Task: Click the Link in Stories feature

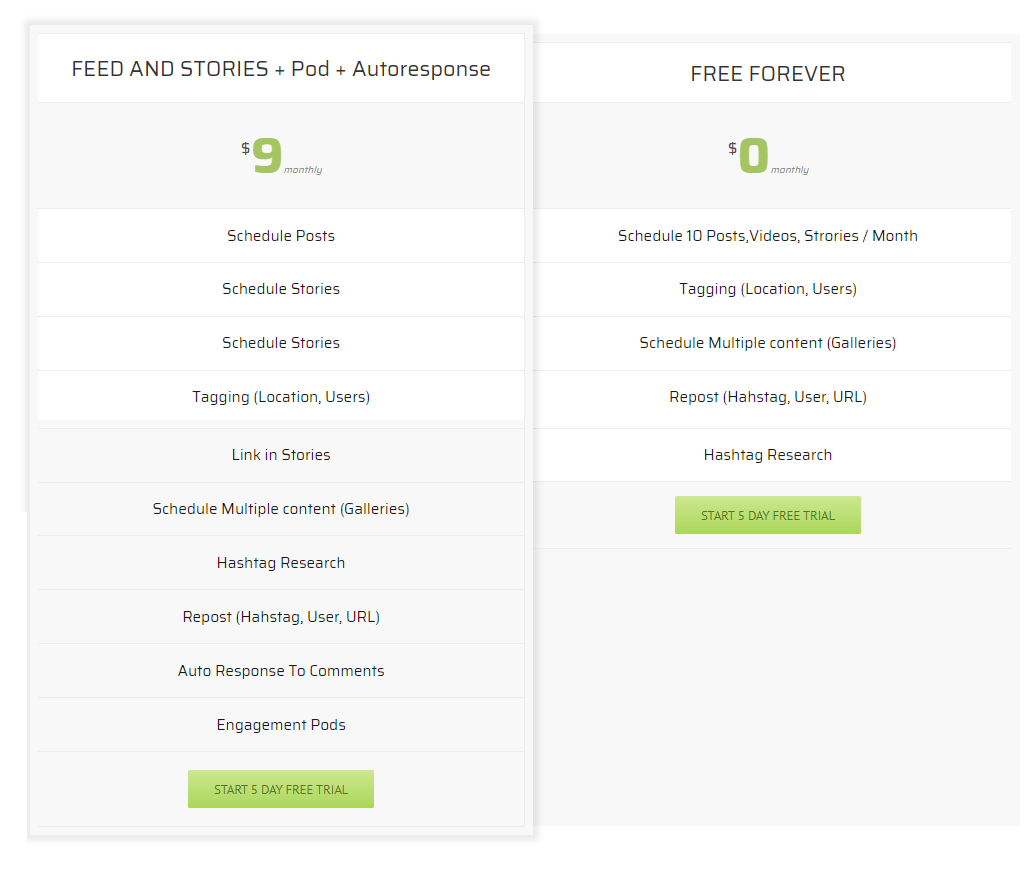Action: point(281,455)
